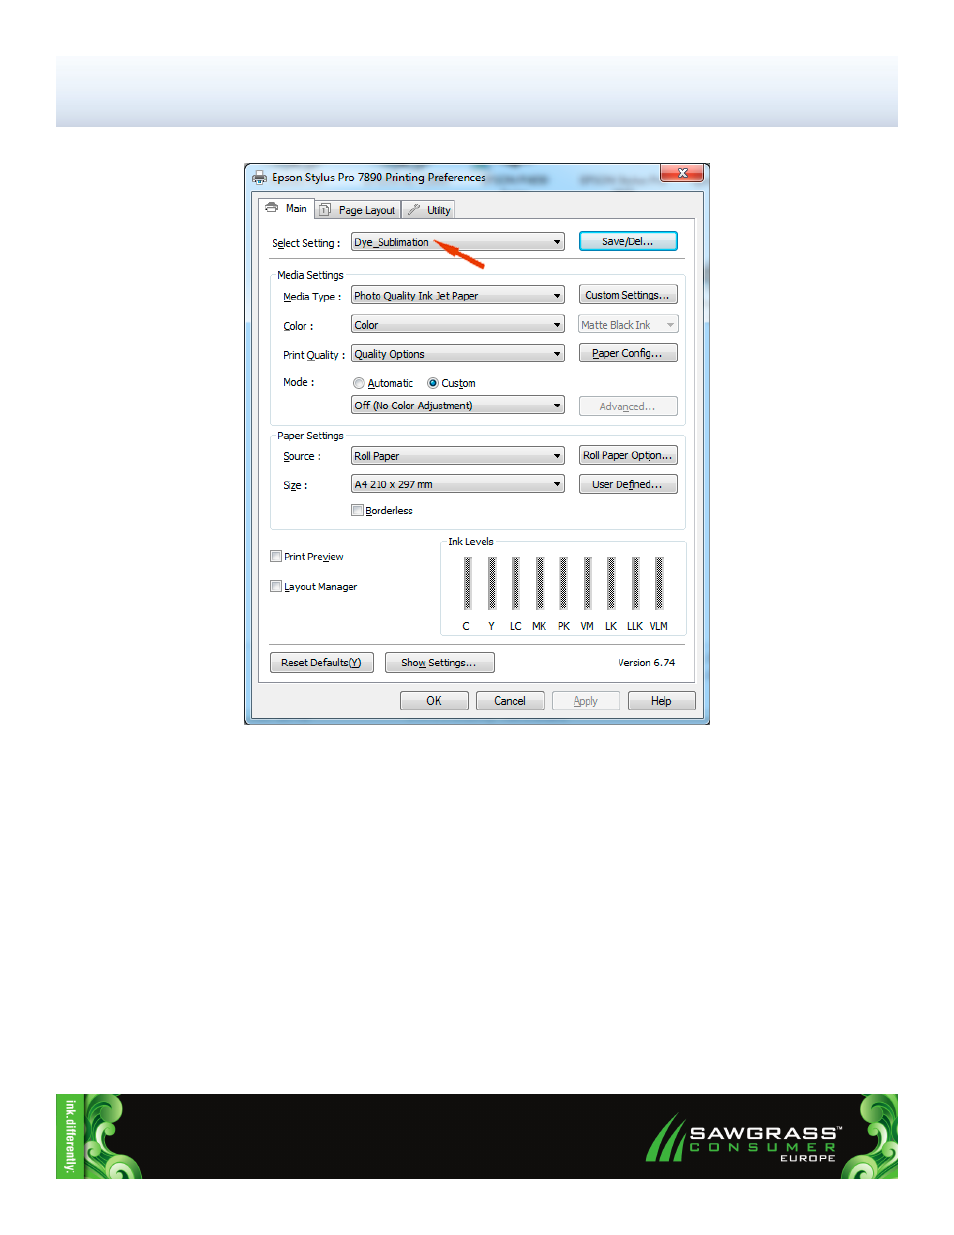The height and width of the screenshot is (1235, 954).
Task: Open Help for the dialog
Action: [662, 701]
